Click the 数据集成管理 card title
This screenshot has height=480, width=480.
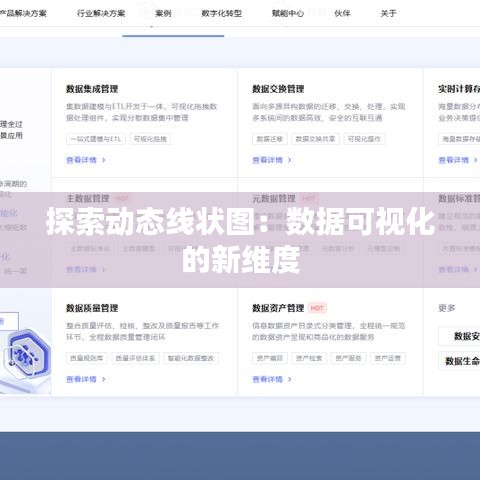tap(92, 89)
